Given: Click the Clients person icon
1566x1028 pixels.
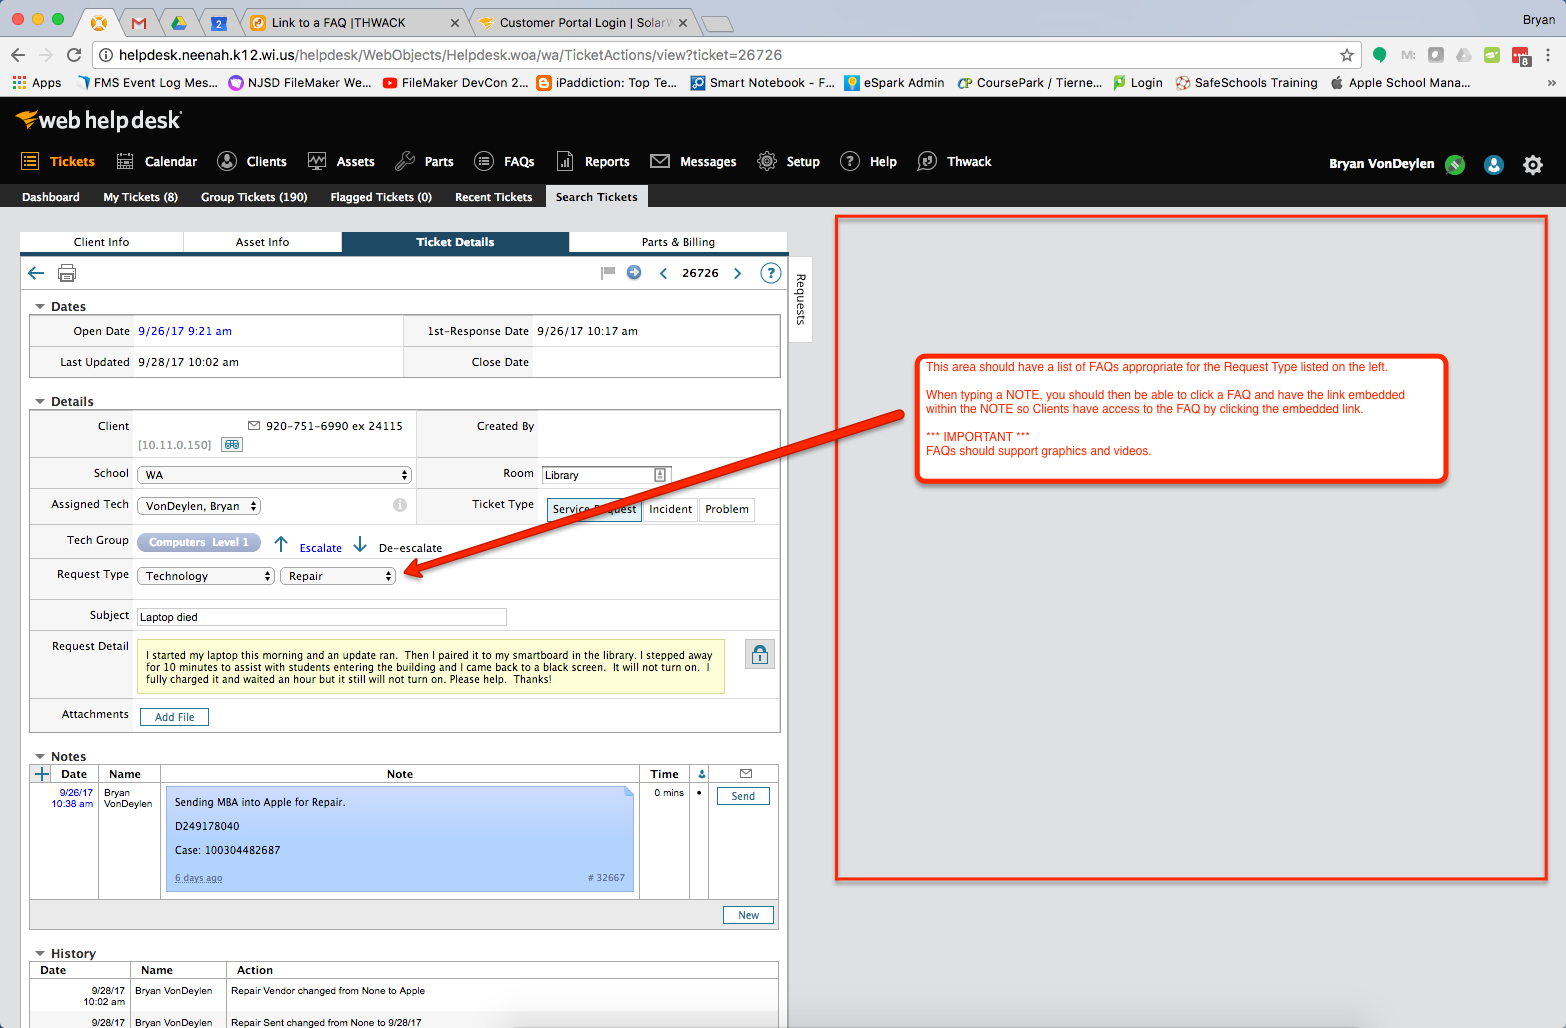Looking at the screenshot, I should [x=227, y=161].
